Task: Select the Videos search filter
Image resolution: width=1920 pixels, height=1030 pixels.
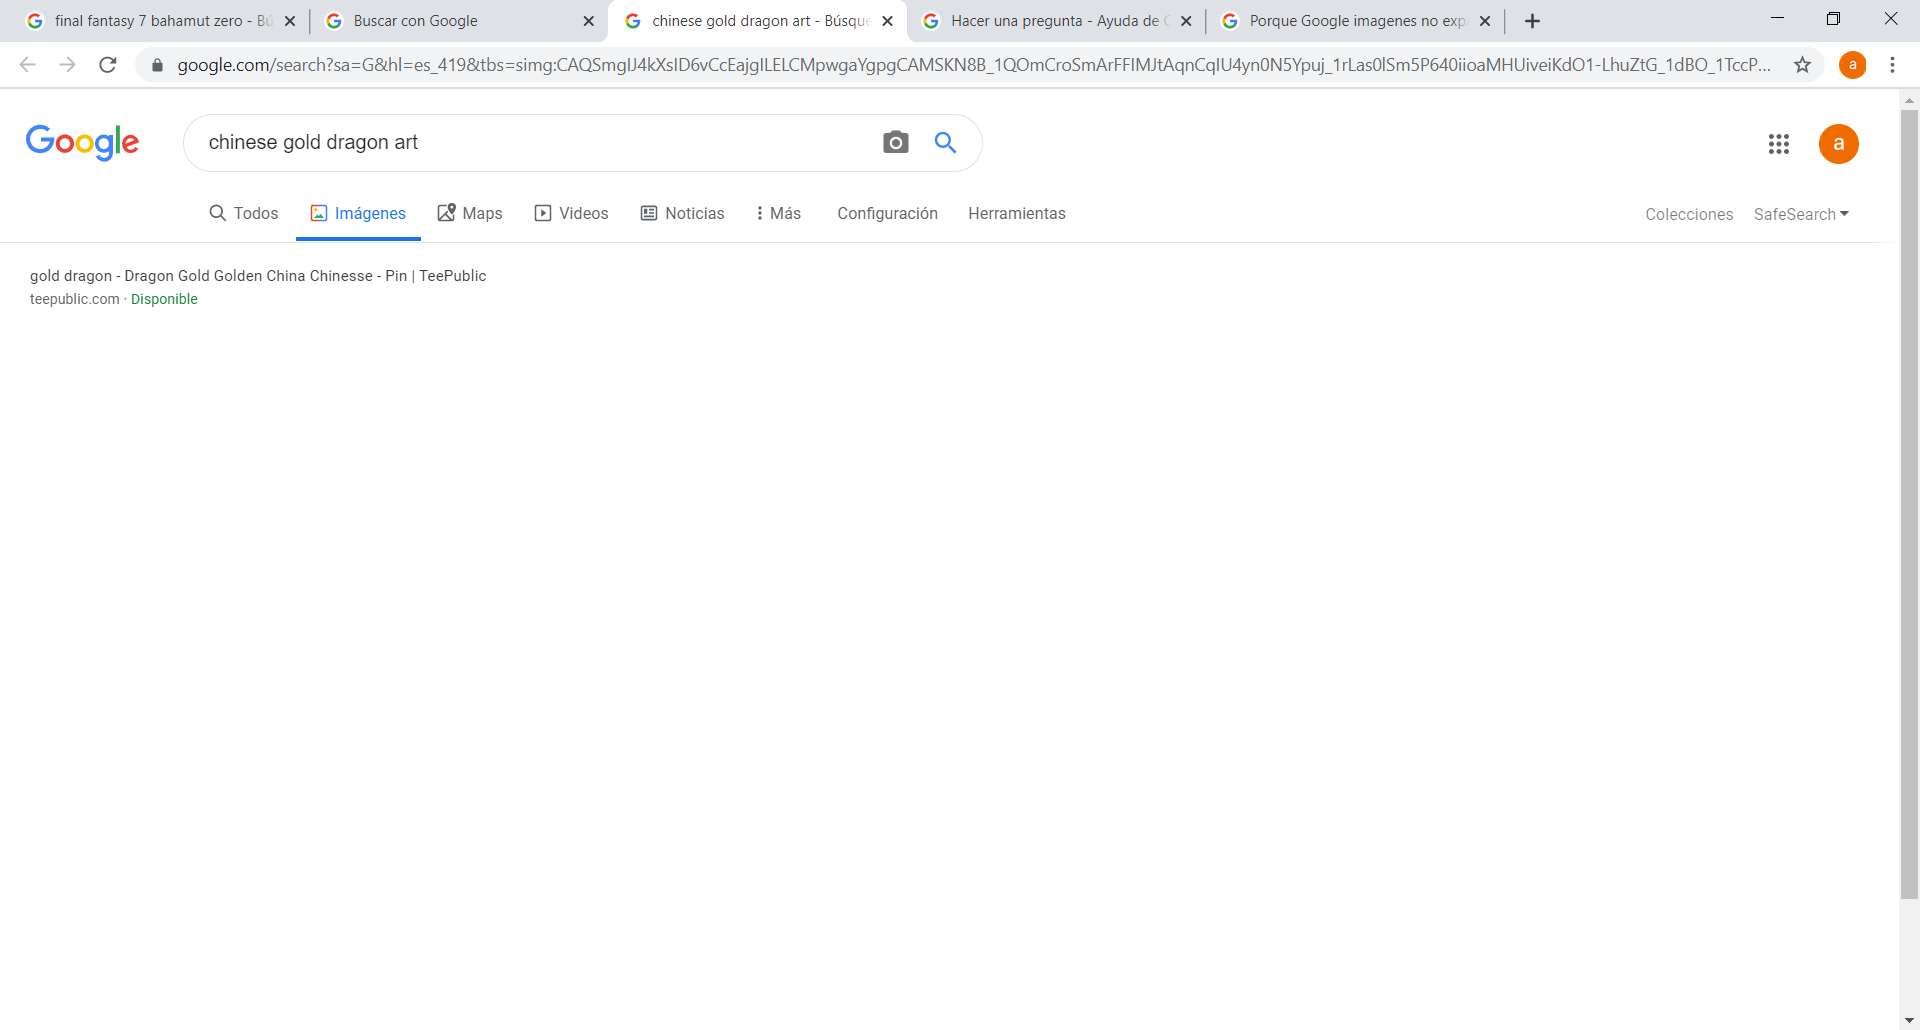Action: (571, 213)
